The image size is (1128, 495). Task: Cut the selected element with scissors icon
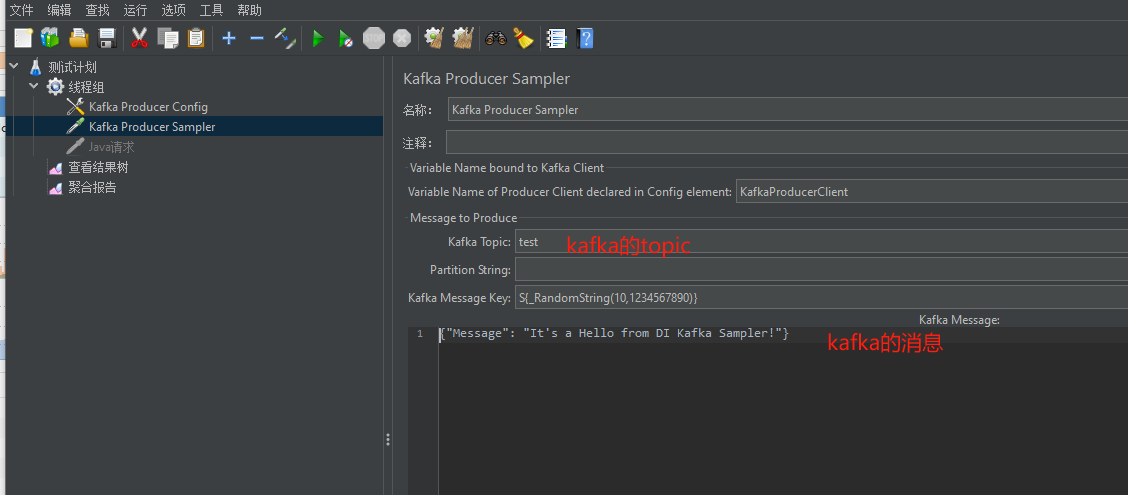pyautogui.click(x=140, y=38)
